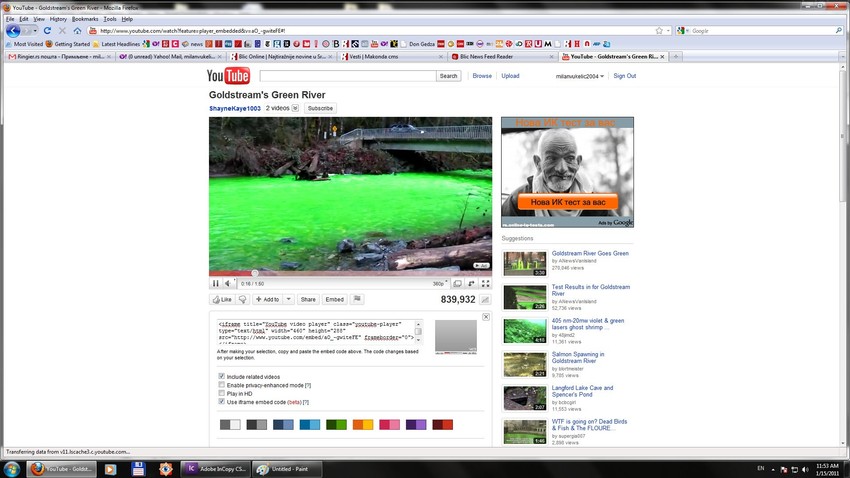The width and height of the screenshot is (850, 478).
Task: Select the orange embed color theme swatch
Action: 363,425
